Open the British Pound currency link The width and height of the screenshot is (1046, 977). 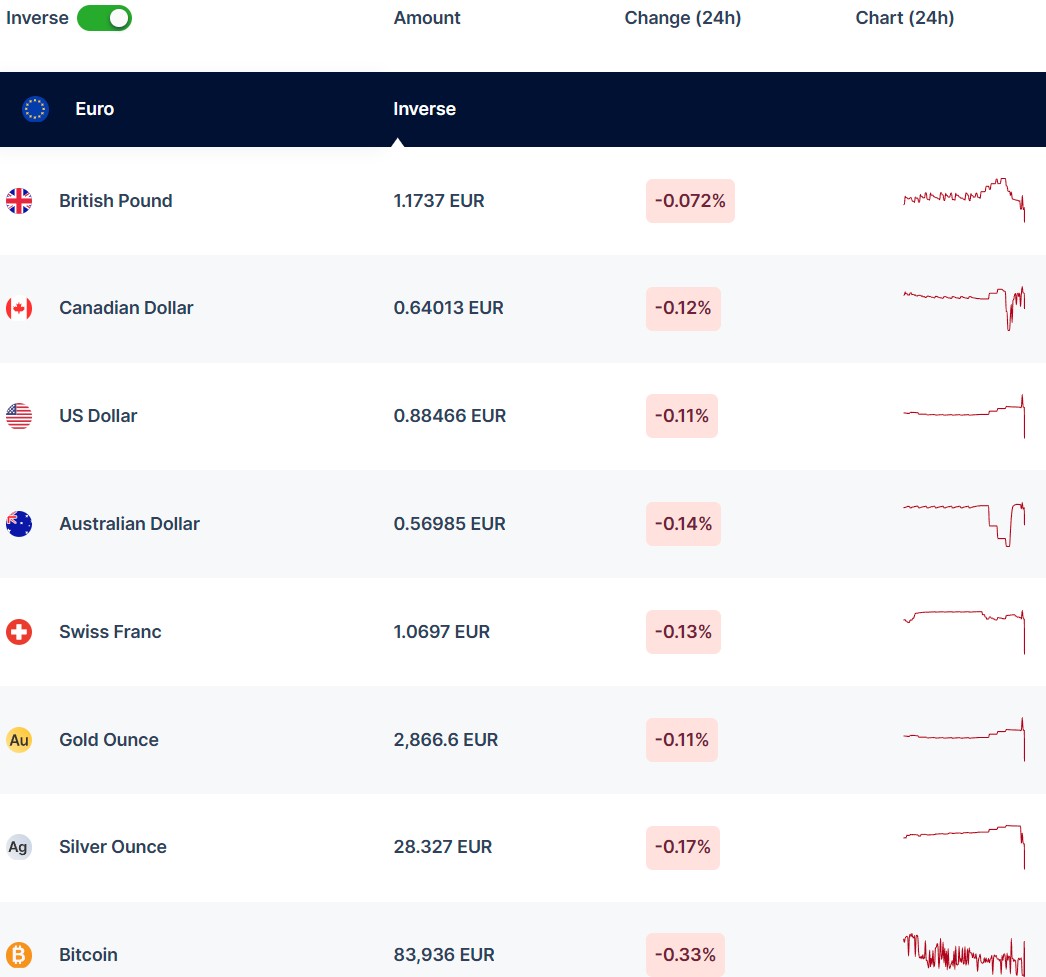point(115,201)
